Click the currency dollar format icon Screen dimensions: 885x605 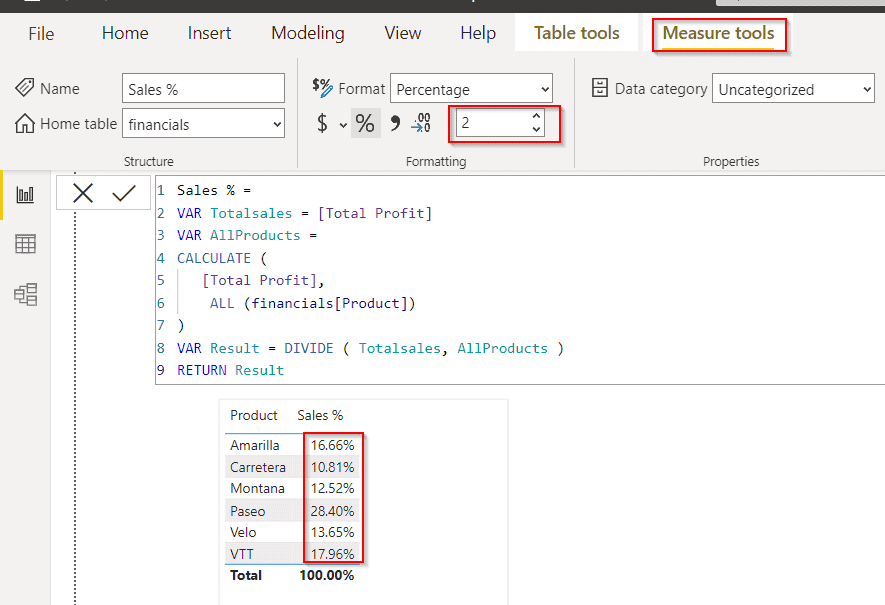322,122
